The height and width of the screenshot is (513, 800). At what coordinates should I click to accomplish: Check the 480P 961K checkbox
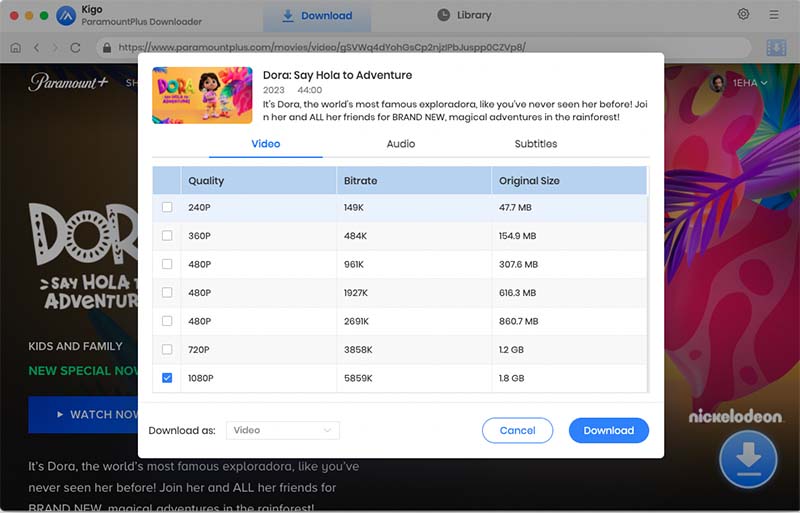[x=167, y=264]
